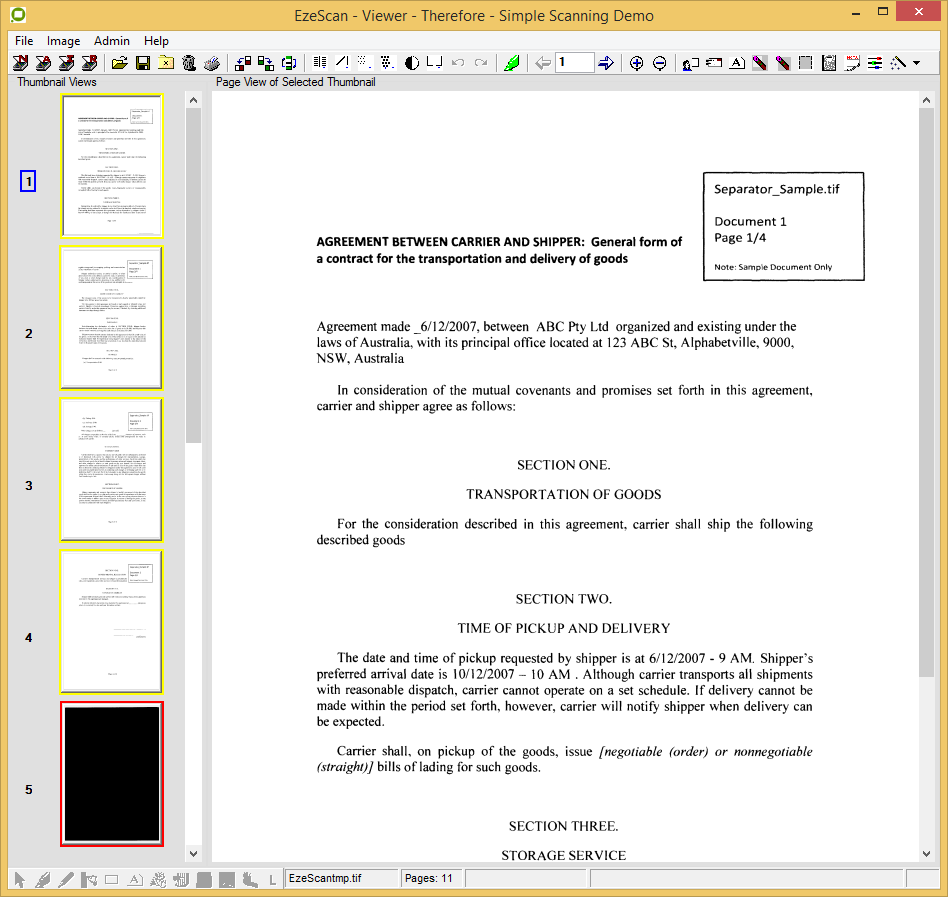Screen dimensions: 948x897
Task: Open the Admin menu
Action: tap(112, 41)
